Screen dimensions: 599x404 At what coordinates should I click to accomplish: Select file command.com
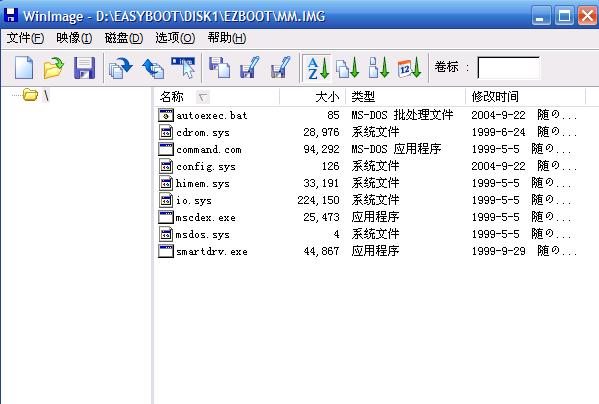209,149
